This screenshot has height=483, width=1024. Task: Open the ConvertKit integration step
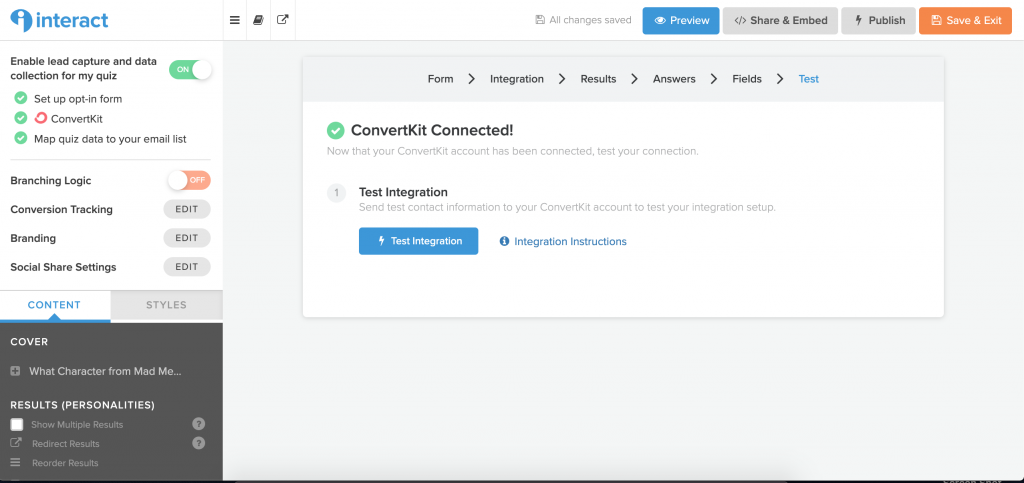click(76, 119)
